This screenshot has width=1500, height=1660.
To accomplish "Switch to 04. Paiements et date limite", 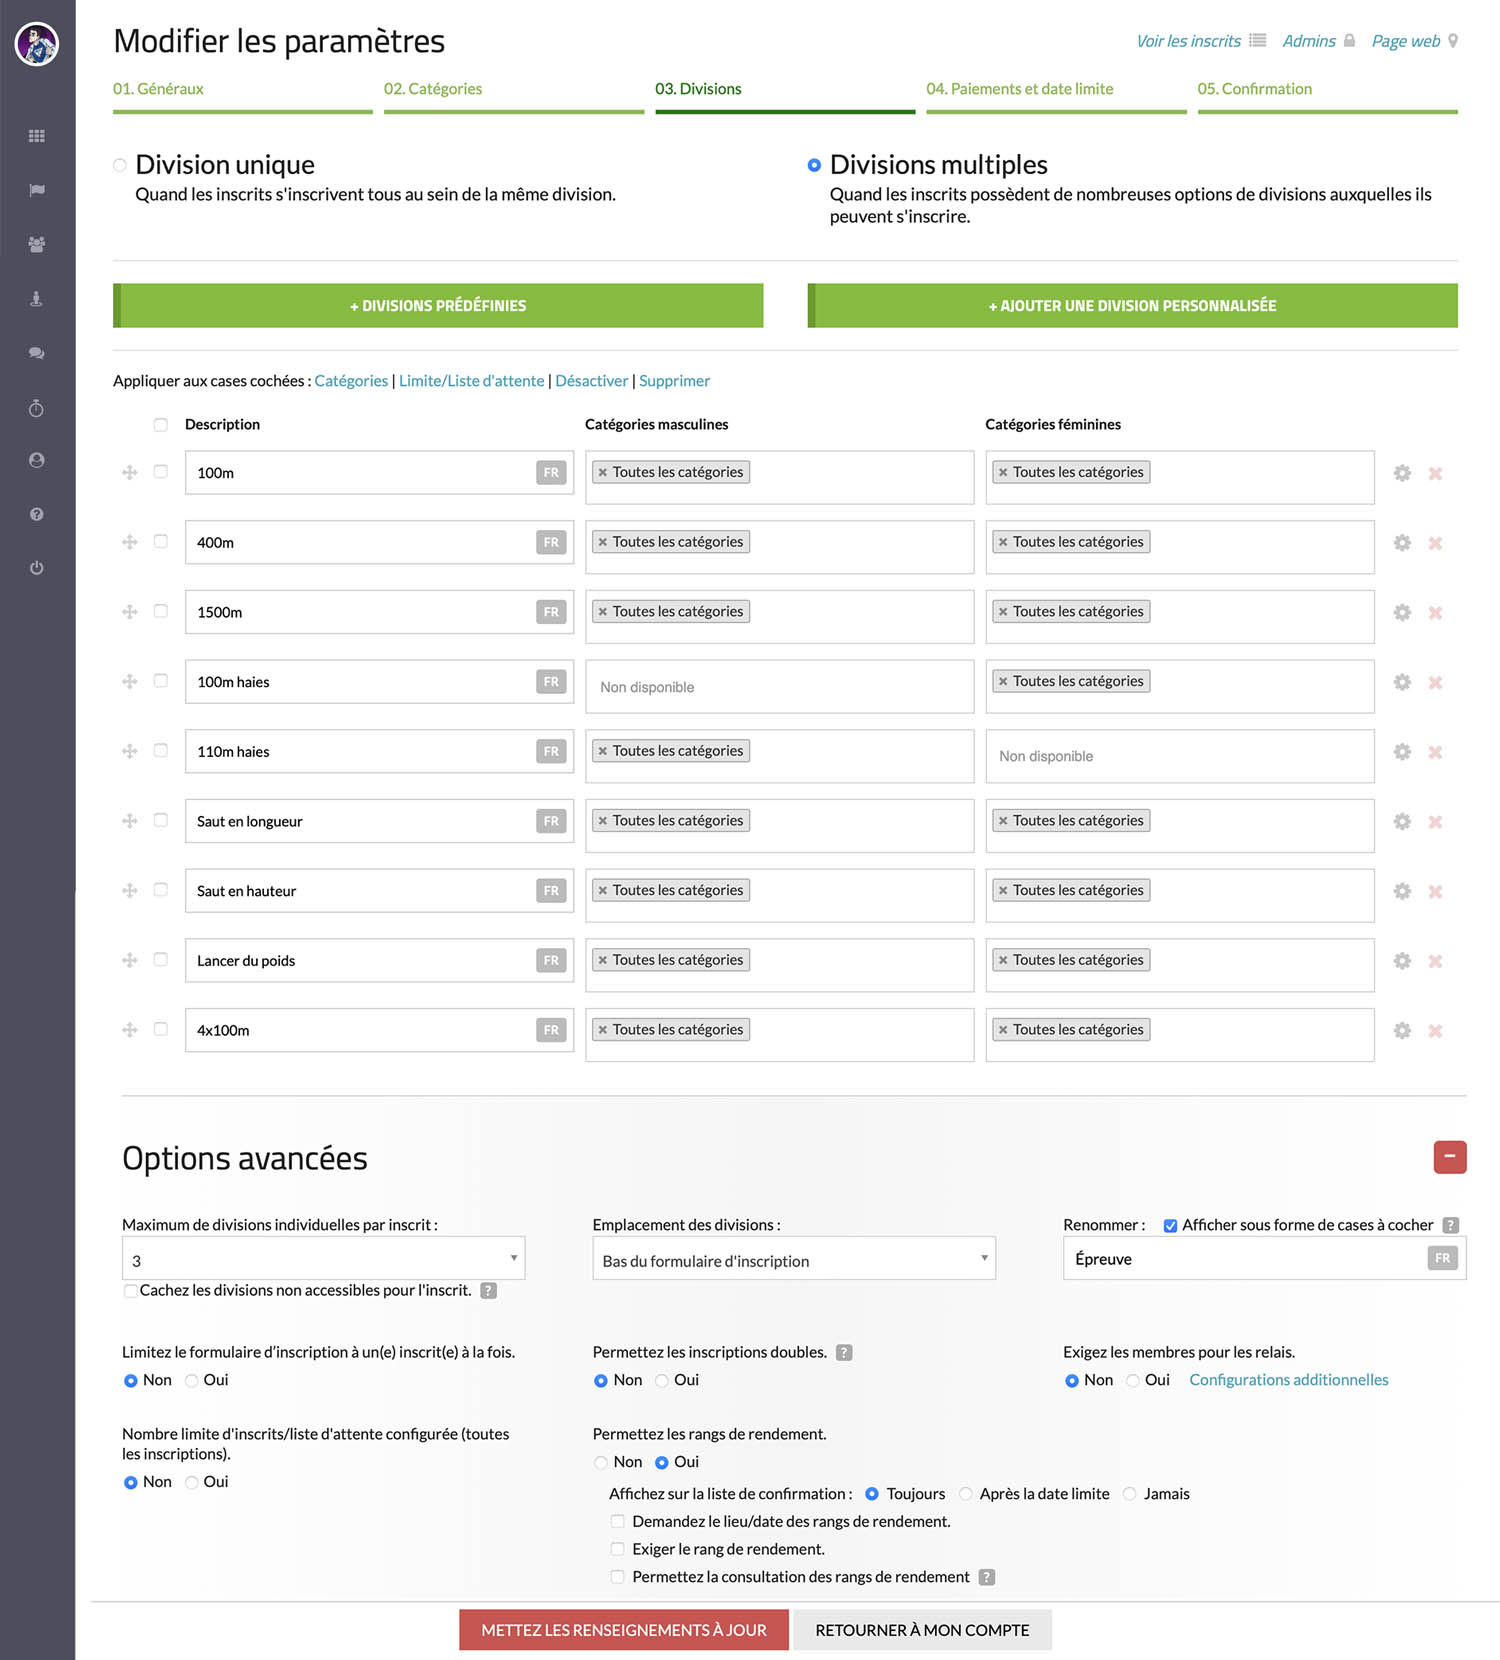I will coord(1019,89).
